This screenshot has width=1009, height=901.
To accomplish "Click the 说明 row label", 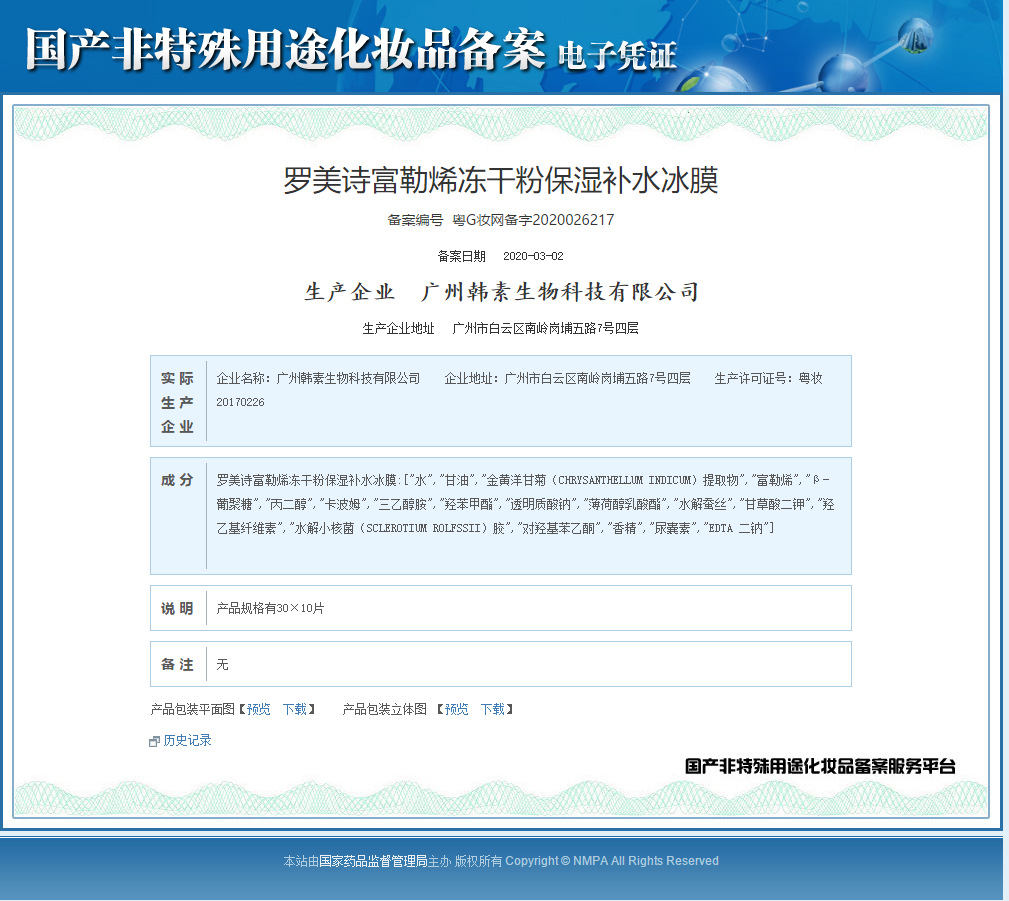I will (x=177, y=608).
